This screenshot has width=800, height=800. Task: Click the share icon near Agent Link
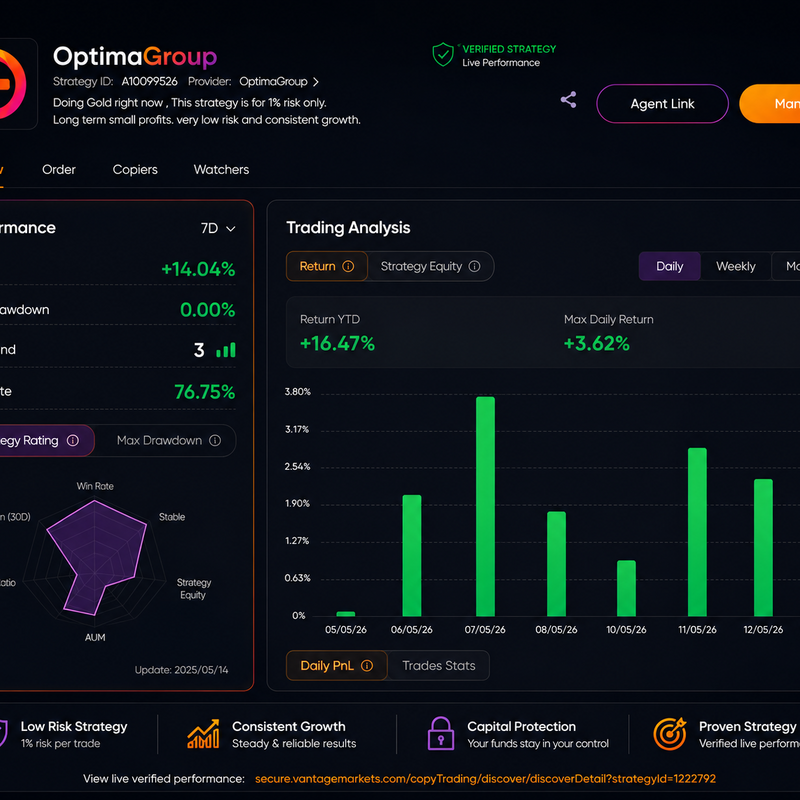point(568,99)
